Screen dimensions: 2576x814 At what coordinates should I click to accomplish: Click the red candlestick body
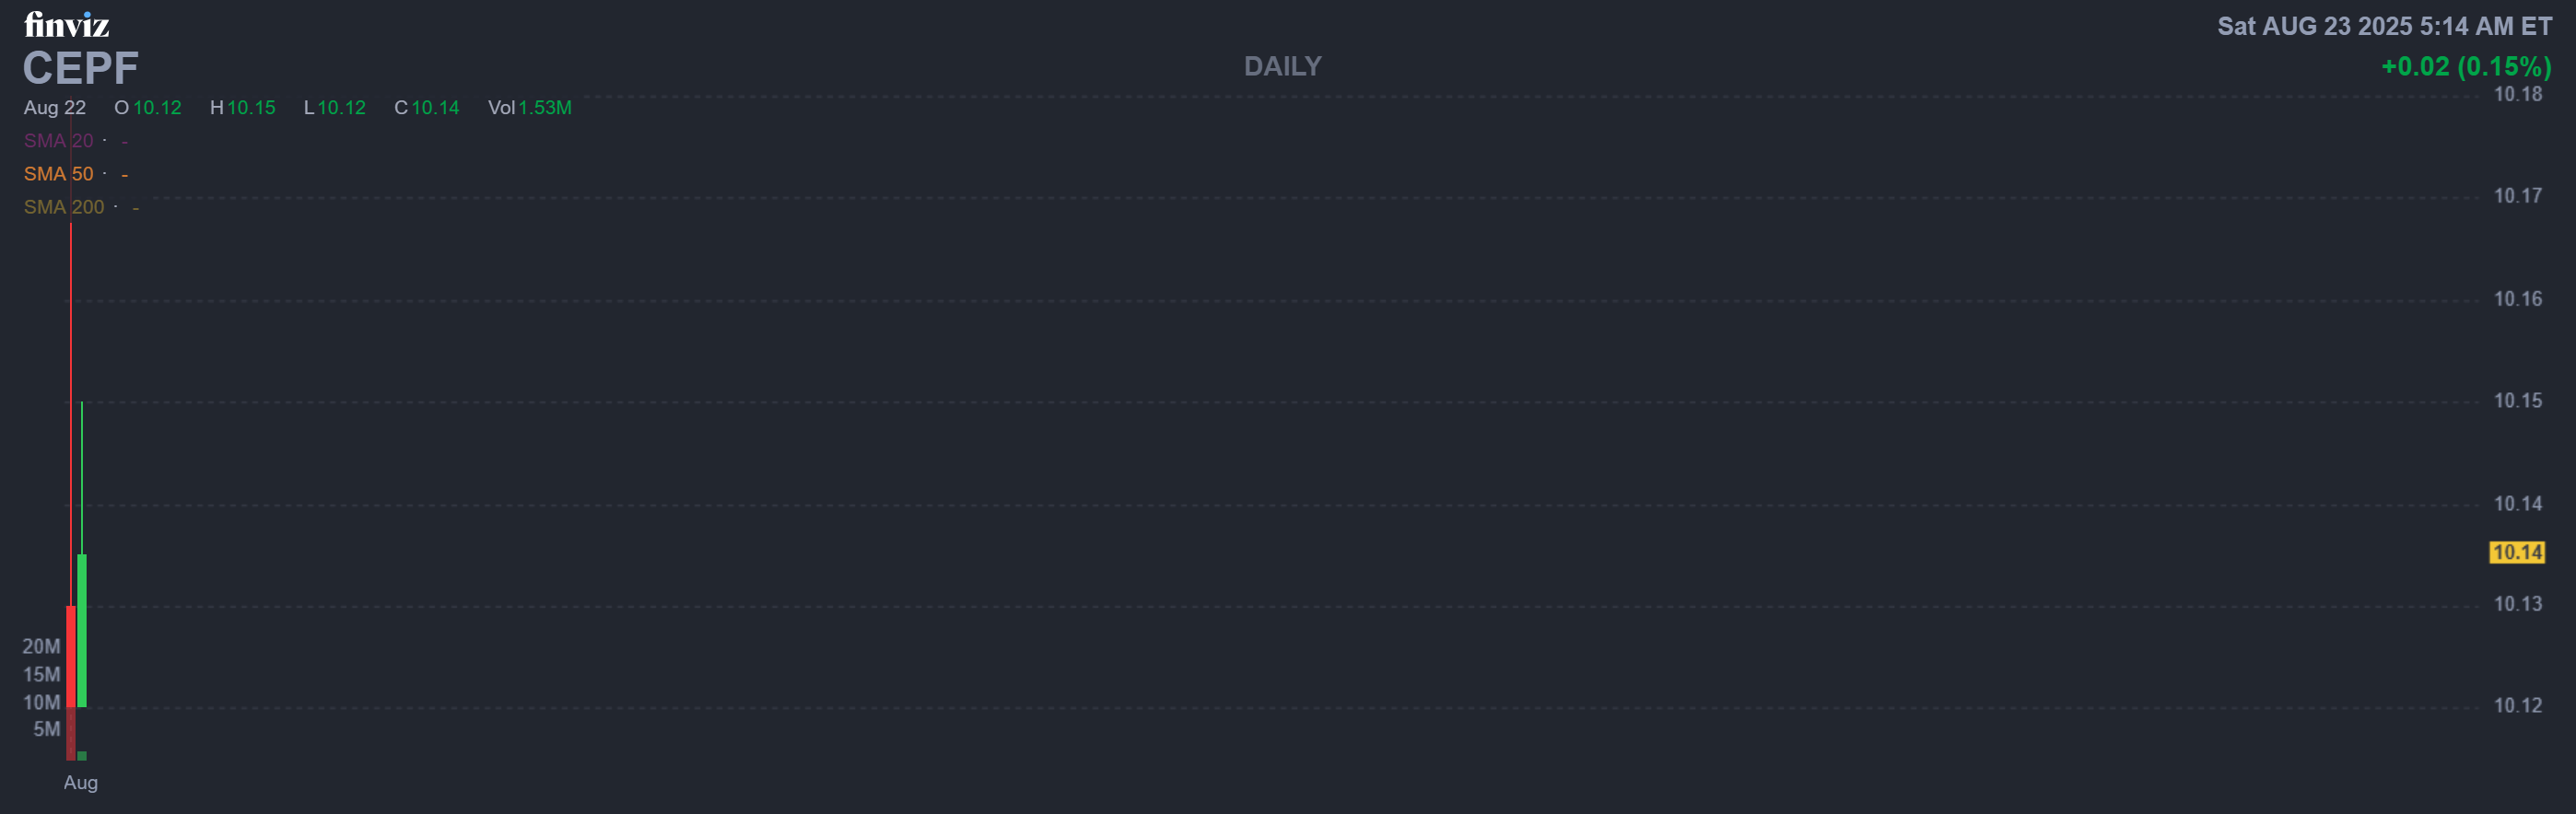pyautogui.click(x=71, y=656)
